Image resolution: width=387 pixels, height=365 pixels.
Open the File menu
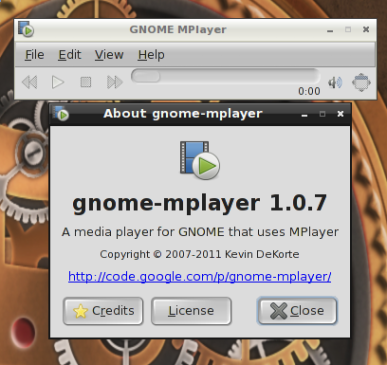coord(35,55)
